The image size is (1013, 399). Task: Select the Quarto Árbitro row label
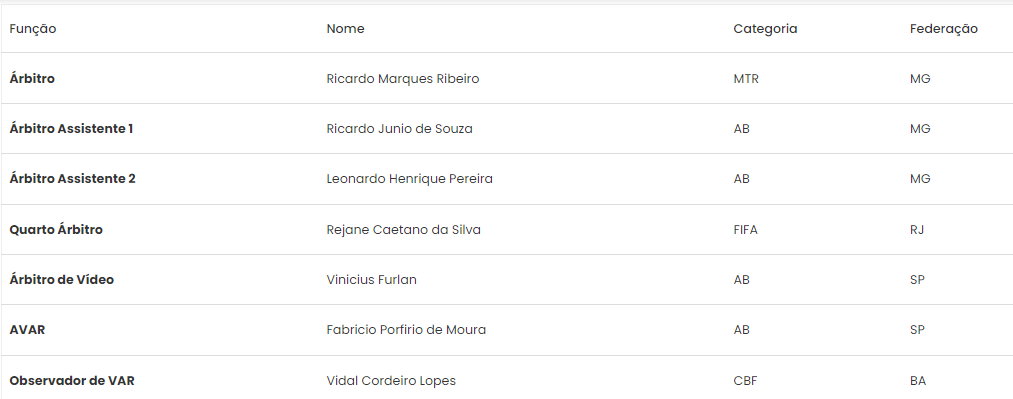56,229
